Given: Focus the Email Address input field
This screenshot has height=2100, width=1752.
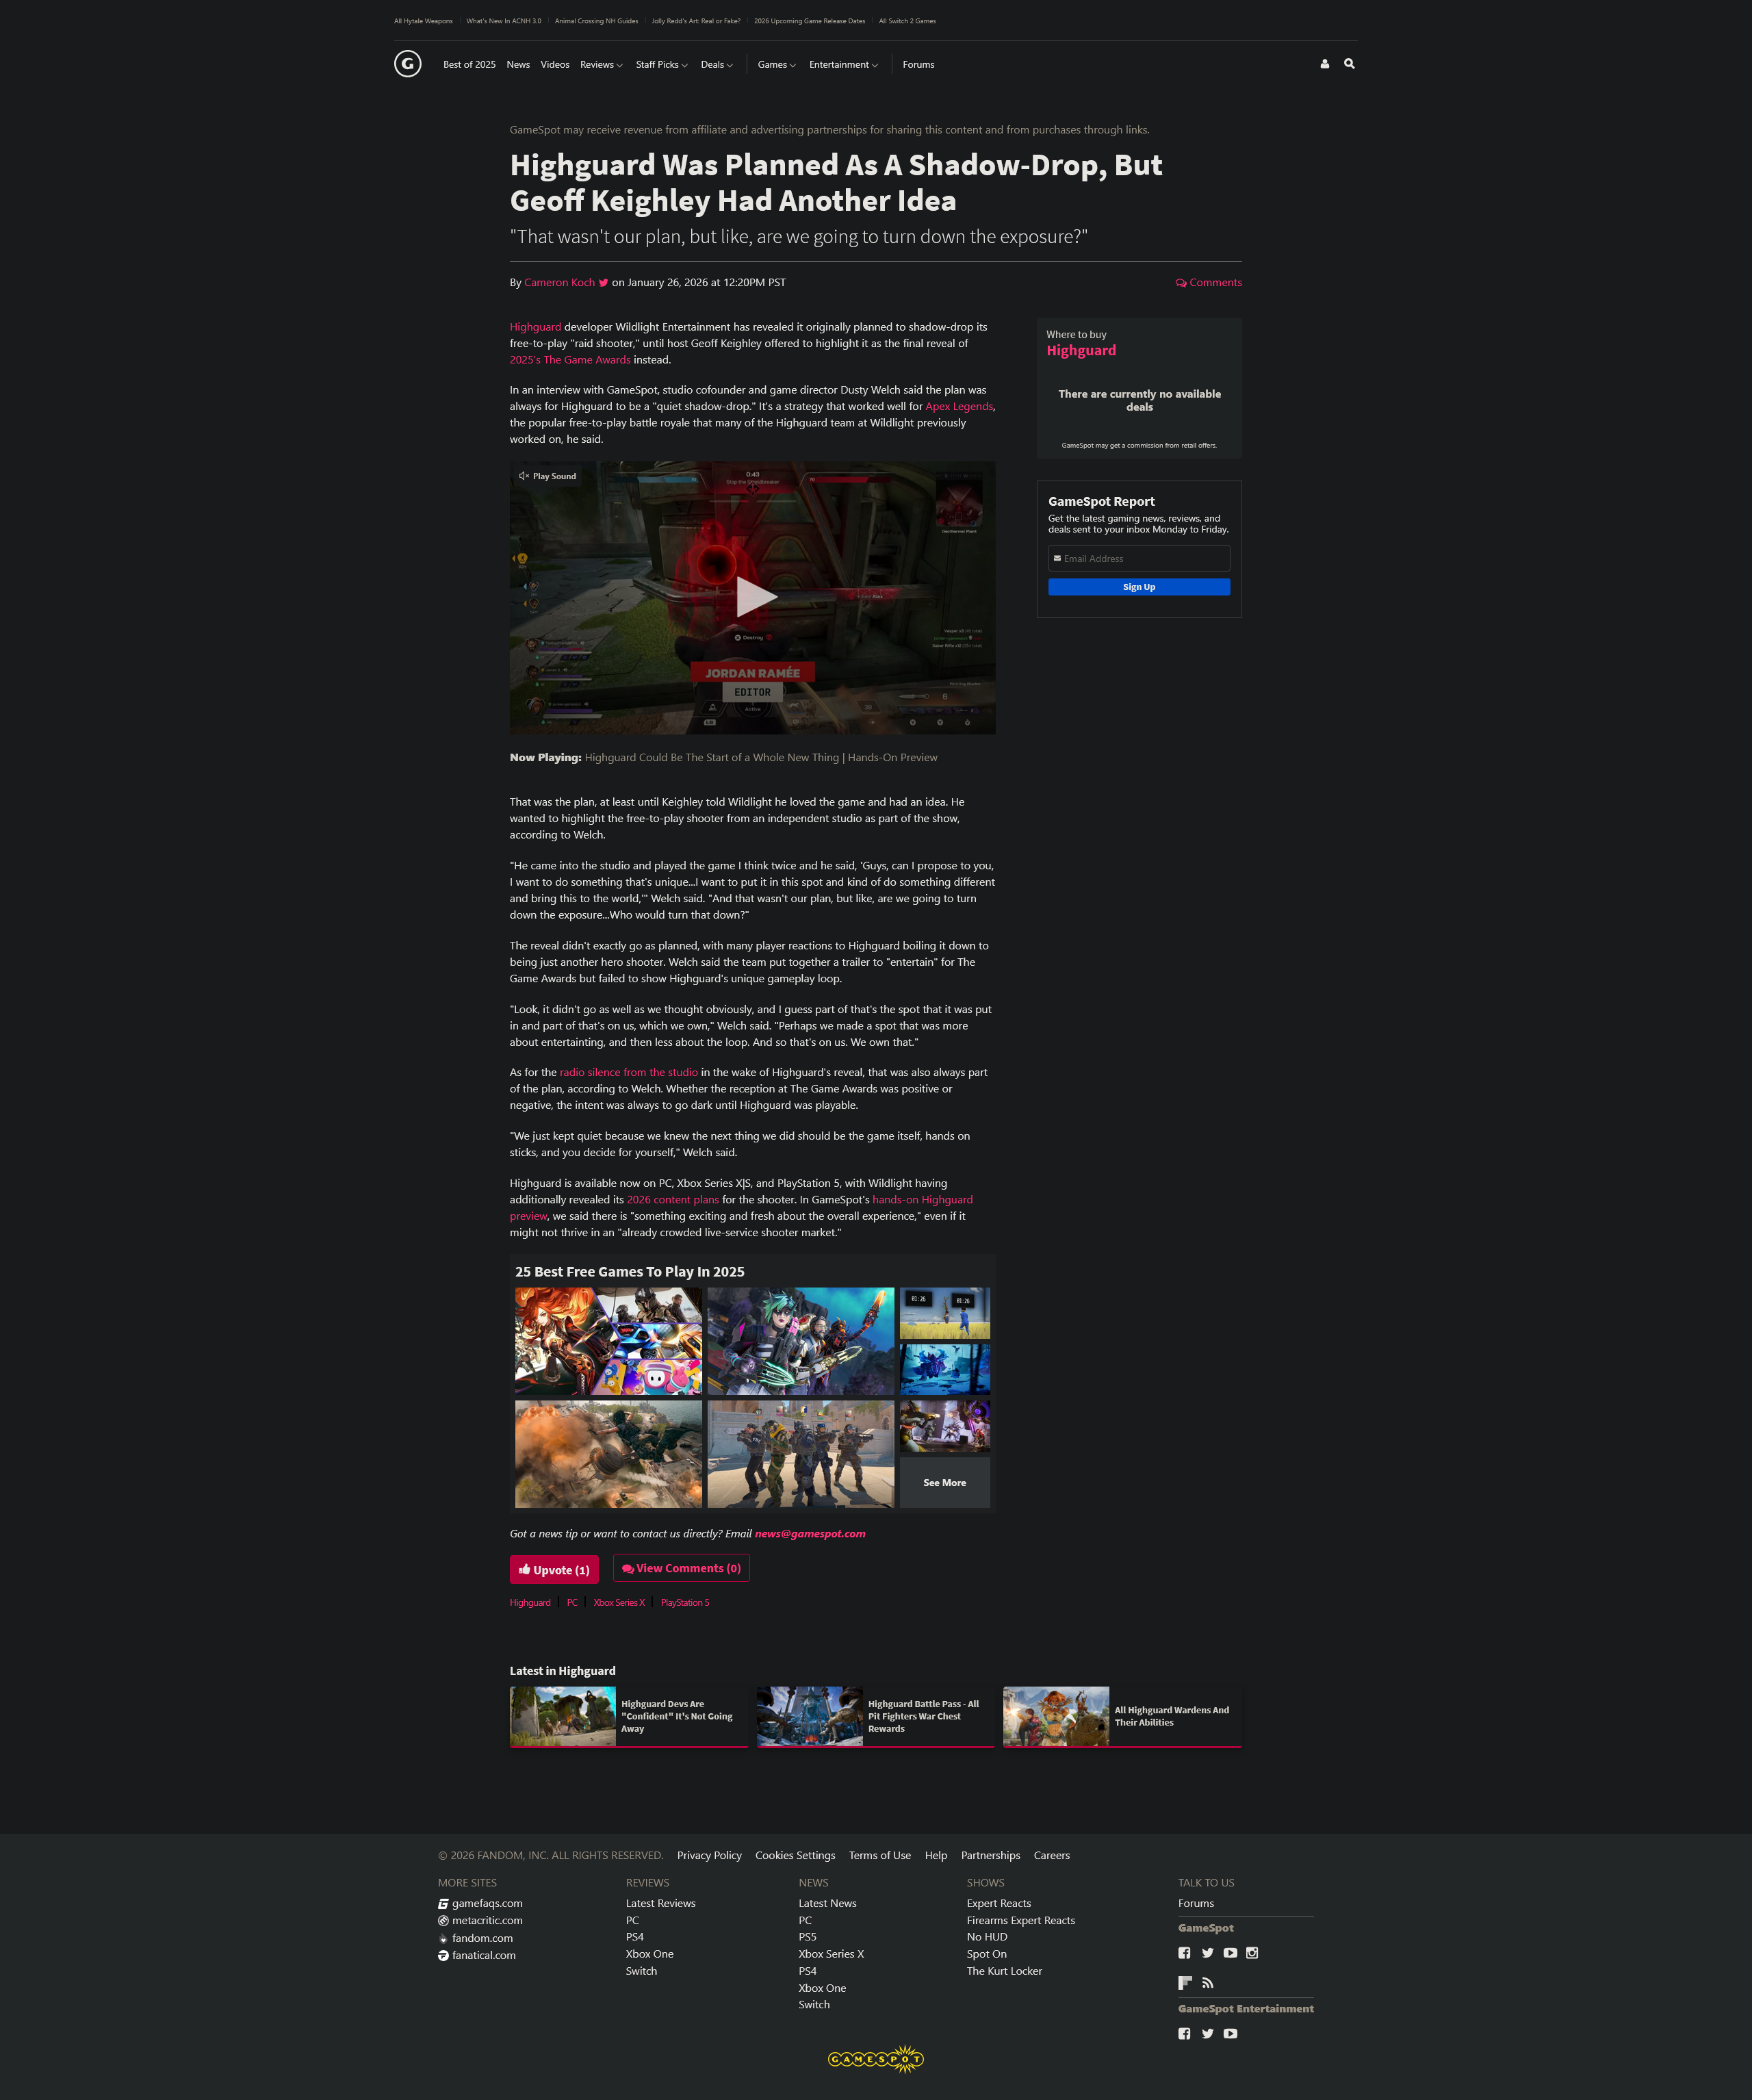Looking at the screenshot, I should [1139, 558].
